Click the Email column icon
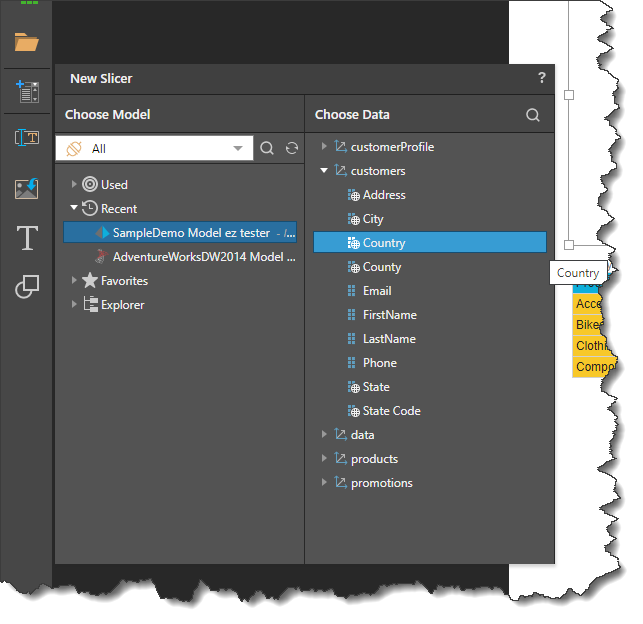Screen dimensions: 643x624 pyautogui.click(x=351, y=291)
